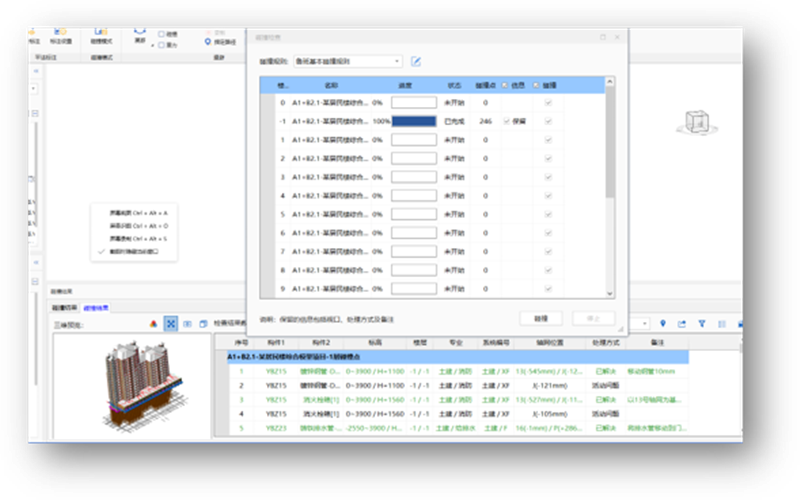The image size is (800, 500).
Task: Collapse the lower left panel with chevron icon
Action: point(36,262)
